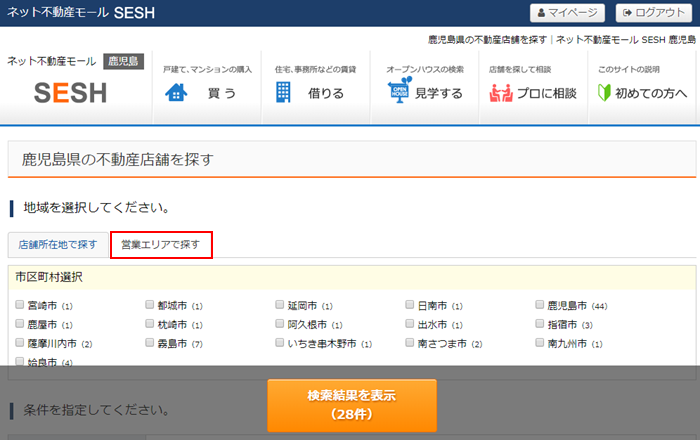Image resolution: width=700 pixels, height=440 pixels.
Task: Check the 薩摩川内市 checkbox
Action: point(20,343)
